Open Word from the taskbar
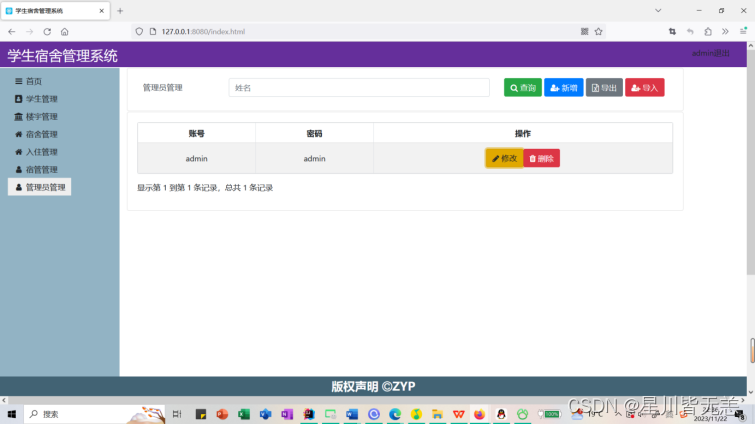 [352, 414]
